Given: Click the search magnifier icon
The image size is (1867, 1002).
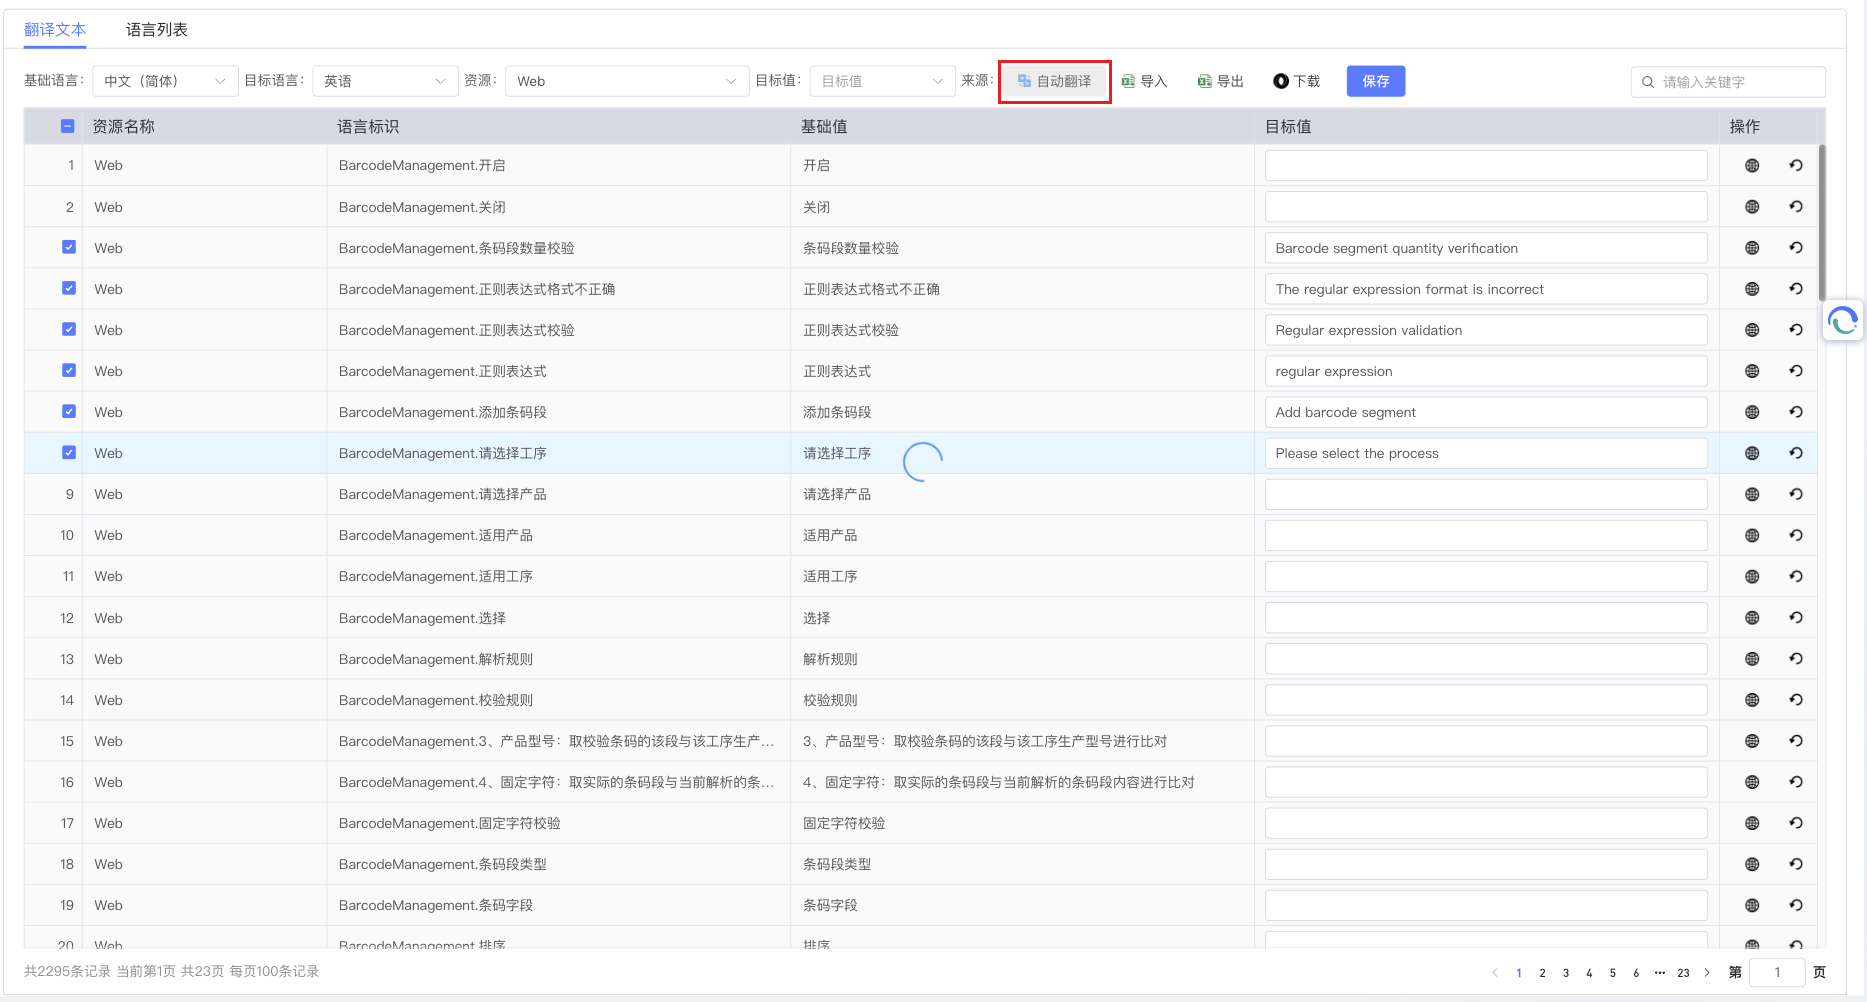Looking at the screenshot, I should (x=1648, y=82).
